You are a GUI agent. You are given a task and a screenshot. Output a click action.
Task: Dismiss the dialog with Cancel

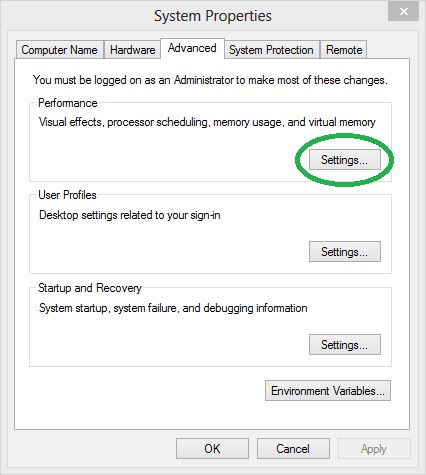(293, 449)
